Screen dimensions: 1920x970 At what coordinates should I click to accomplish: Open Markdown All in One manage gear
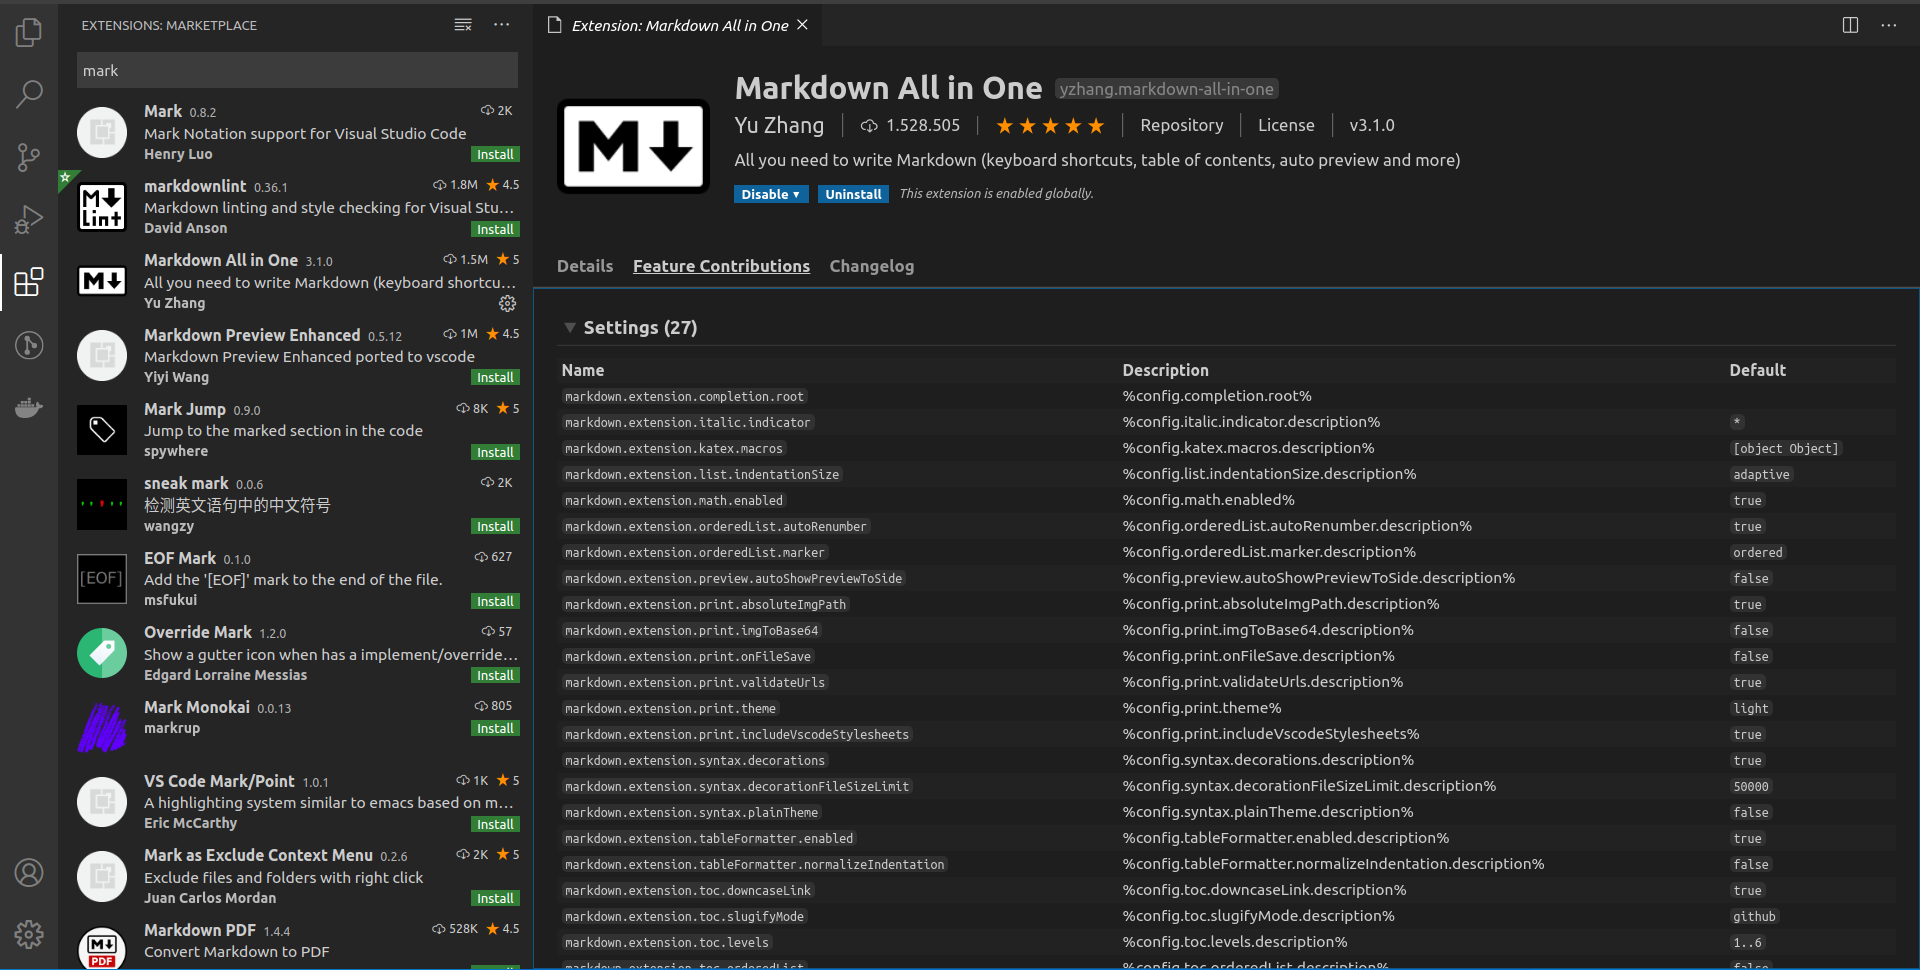tap(508, 303)
